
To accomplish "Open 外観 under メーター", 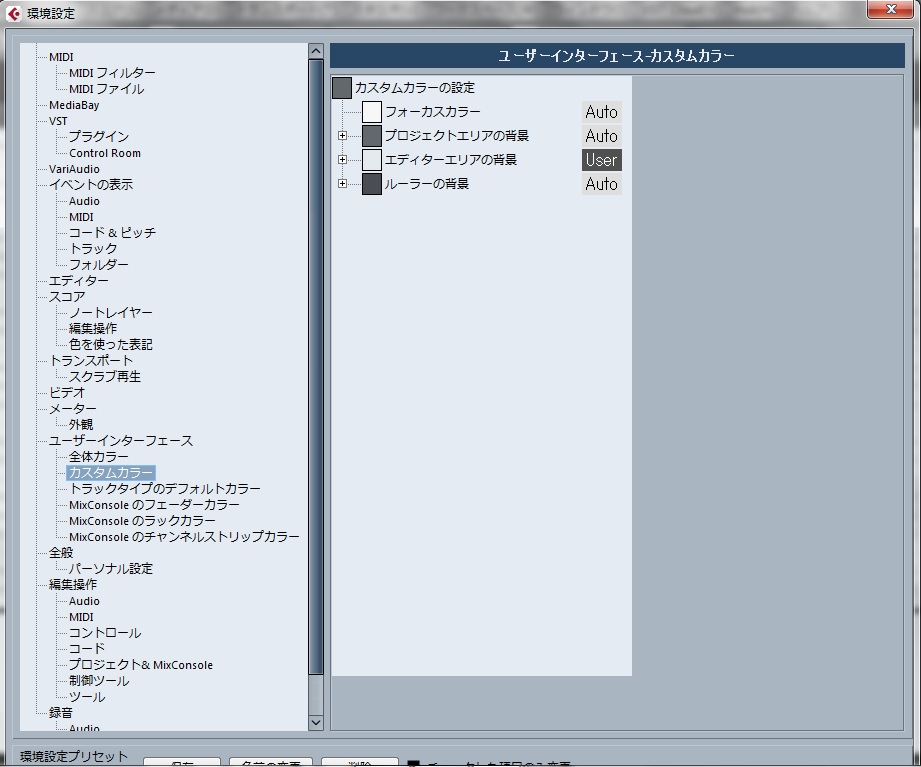I will [80, 425].
